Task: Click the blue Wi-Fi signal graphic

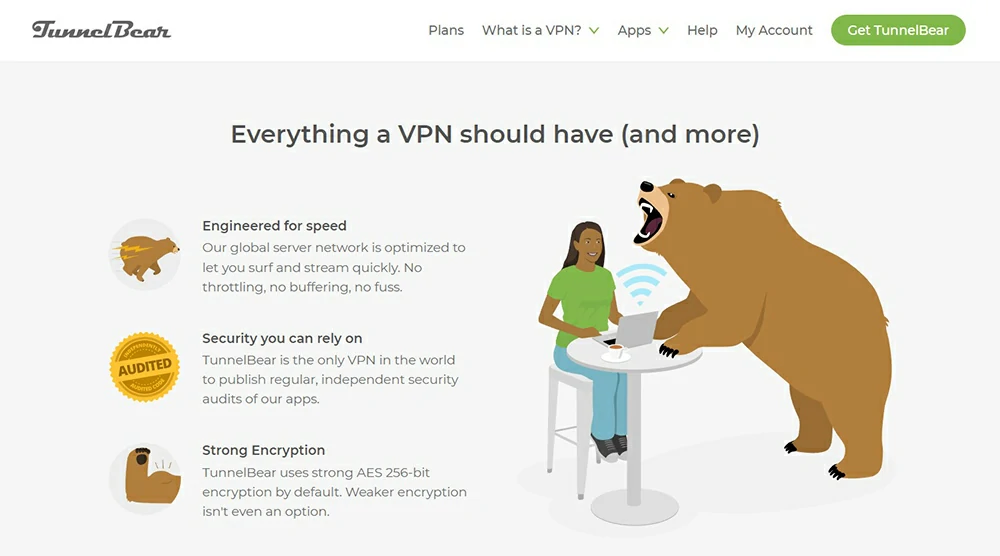Action: [641, 282]
